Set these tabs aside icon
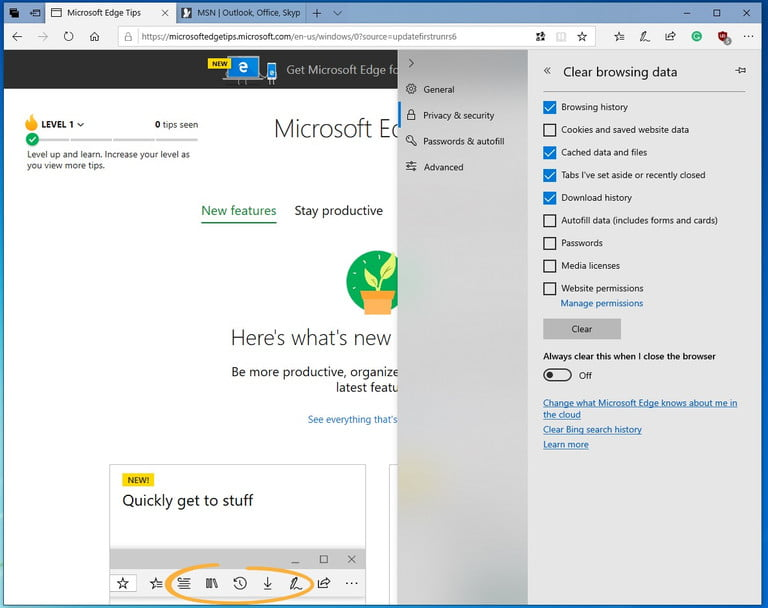Viewport: 768px width, 608px height. click(35, 13)
